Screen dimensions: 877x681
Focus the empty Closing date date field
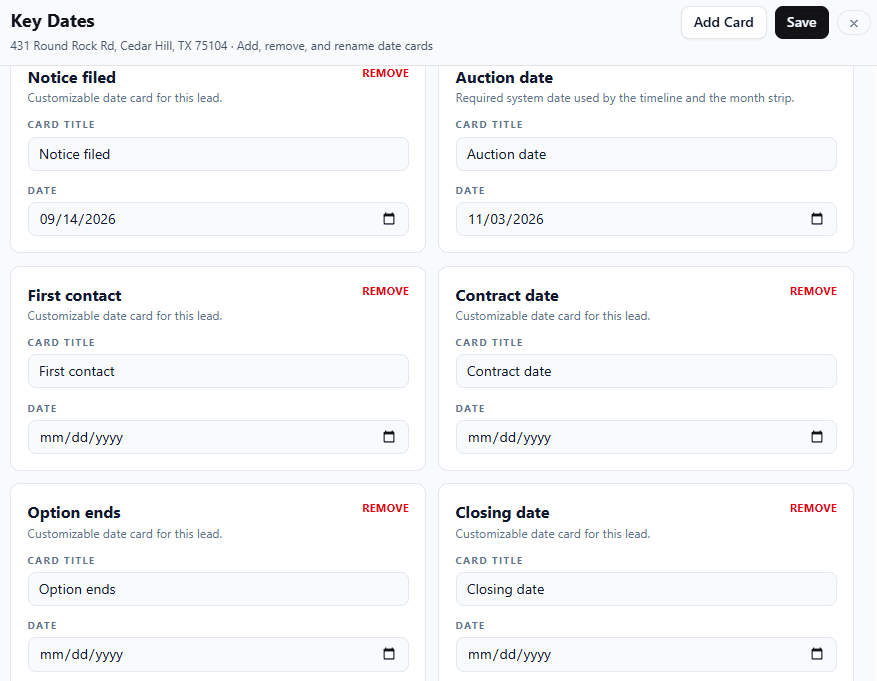pyautogui.click(x=646, y=654)
